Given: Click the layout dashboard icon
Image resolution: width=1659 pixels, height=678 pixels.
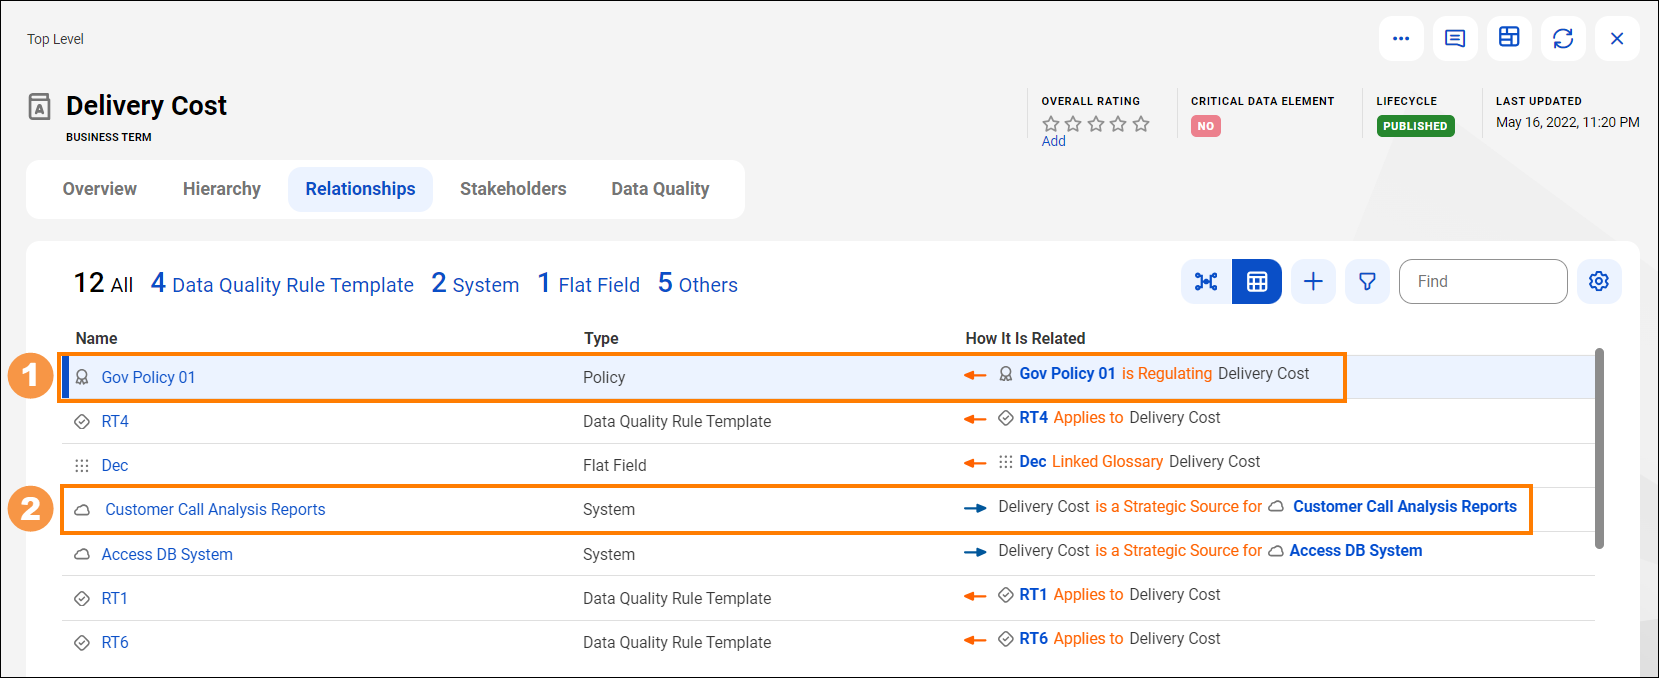Looking at the screenshot, I should (x=1509, y=39).
